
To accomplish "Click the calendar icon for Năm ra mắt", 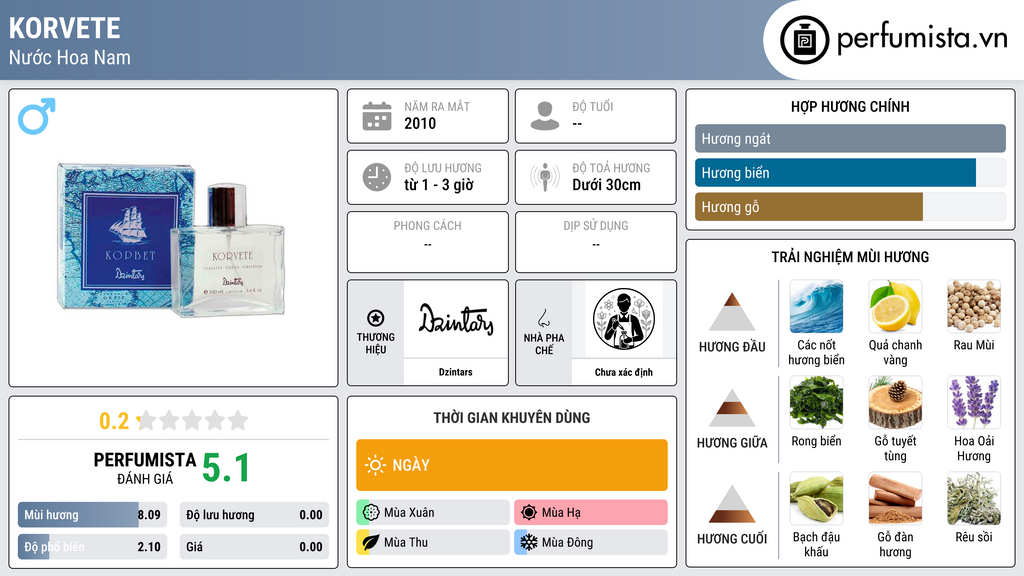I will [x=377, y=116].
